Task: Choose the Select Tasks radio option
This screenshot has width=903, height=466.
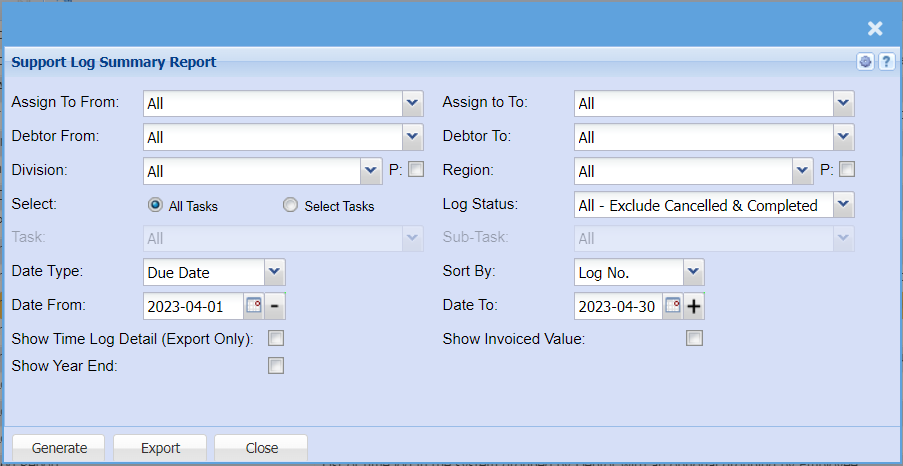Action: tap(290, 205)
